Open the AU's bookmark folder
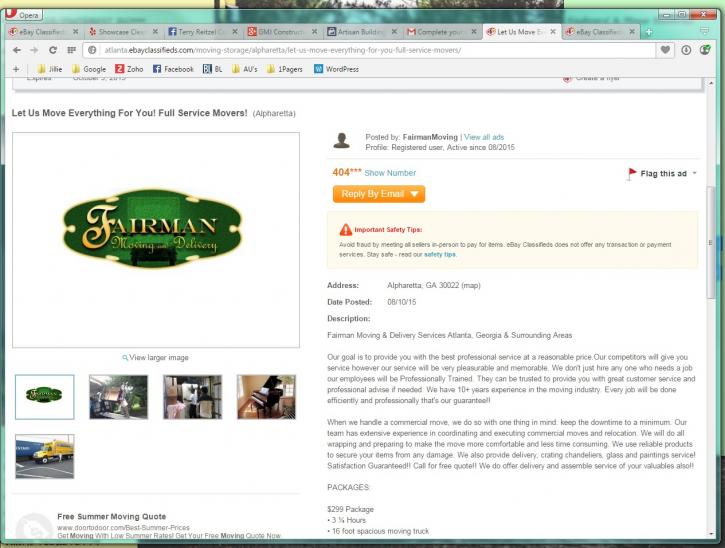The image size is (725, 548). [x=245, y=69]
